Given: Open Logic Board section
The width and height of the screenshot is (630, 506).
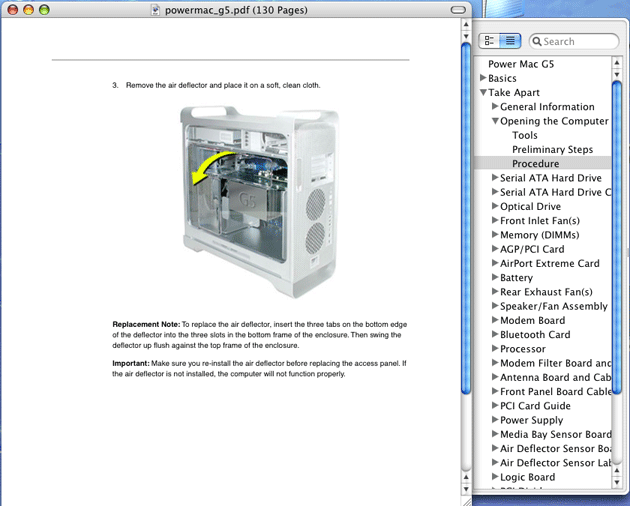Looking at the screenshot, I should [528, 477].
